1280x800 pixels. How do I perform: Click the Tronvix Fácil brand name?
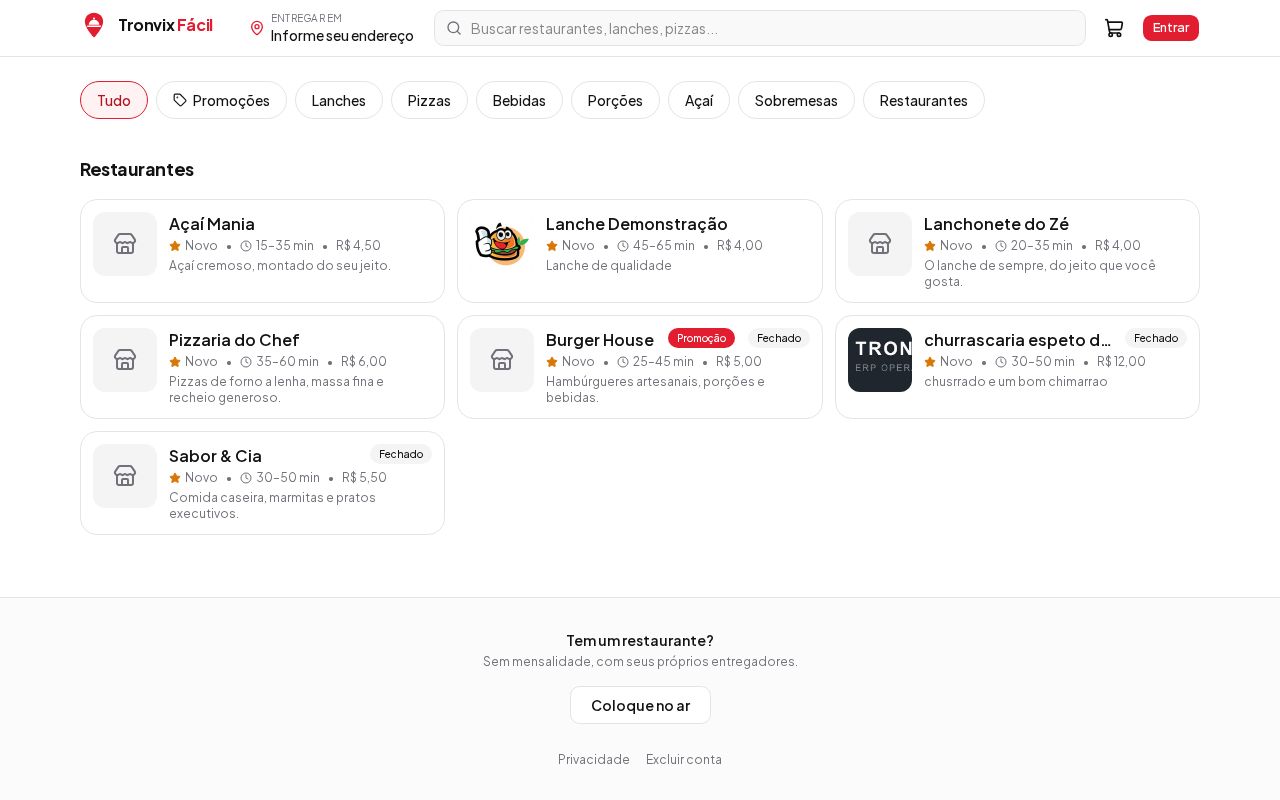tap(165, 25)
